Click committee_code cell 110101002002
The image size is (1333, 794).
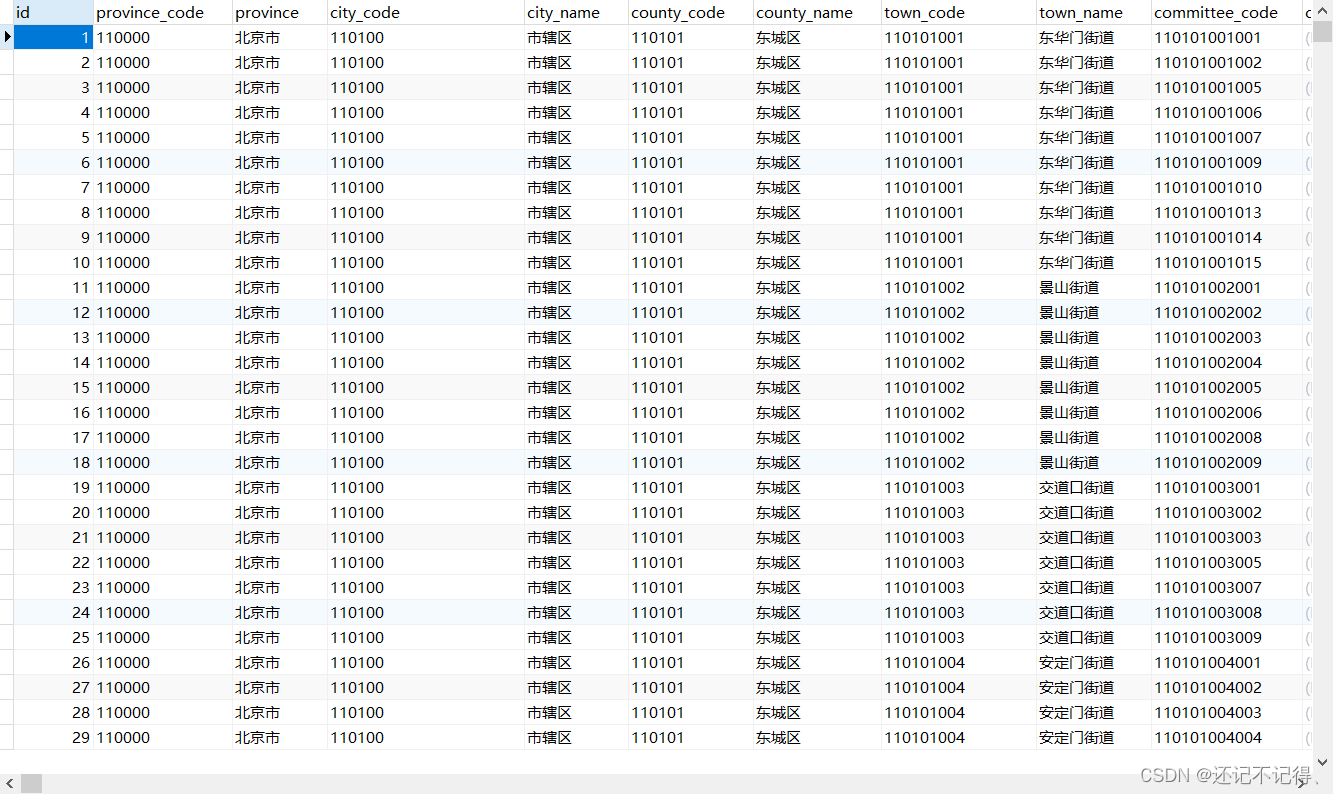1227,312
